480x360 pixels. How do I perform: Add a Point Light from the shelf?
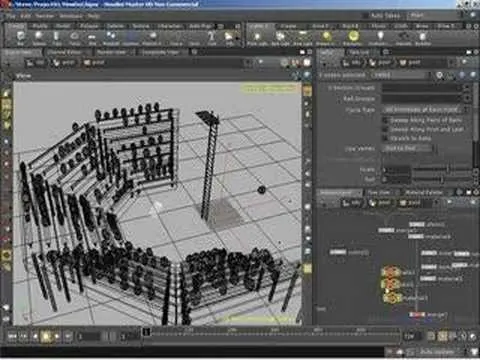coord(257,38)
